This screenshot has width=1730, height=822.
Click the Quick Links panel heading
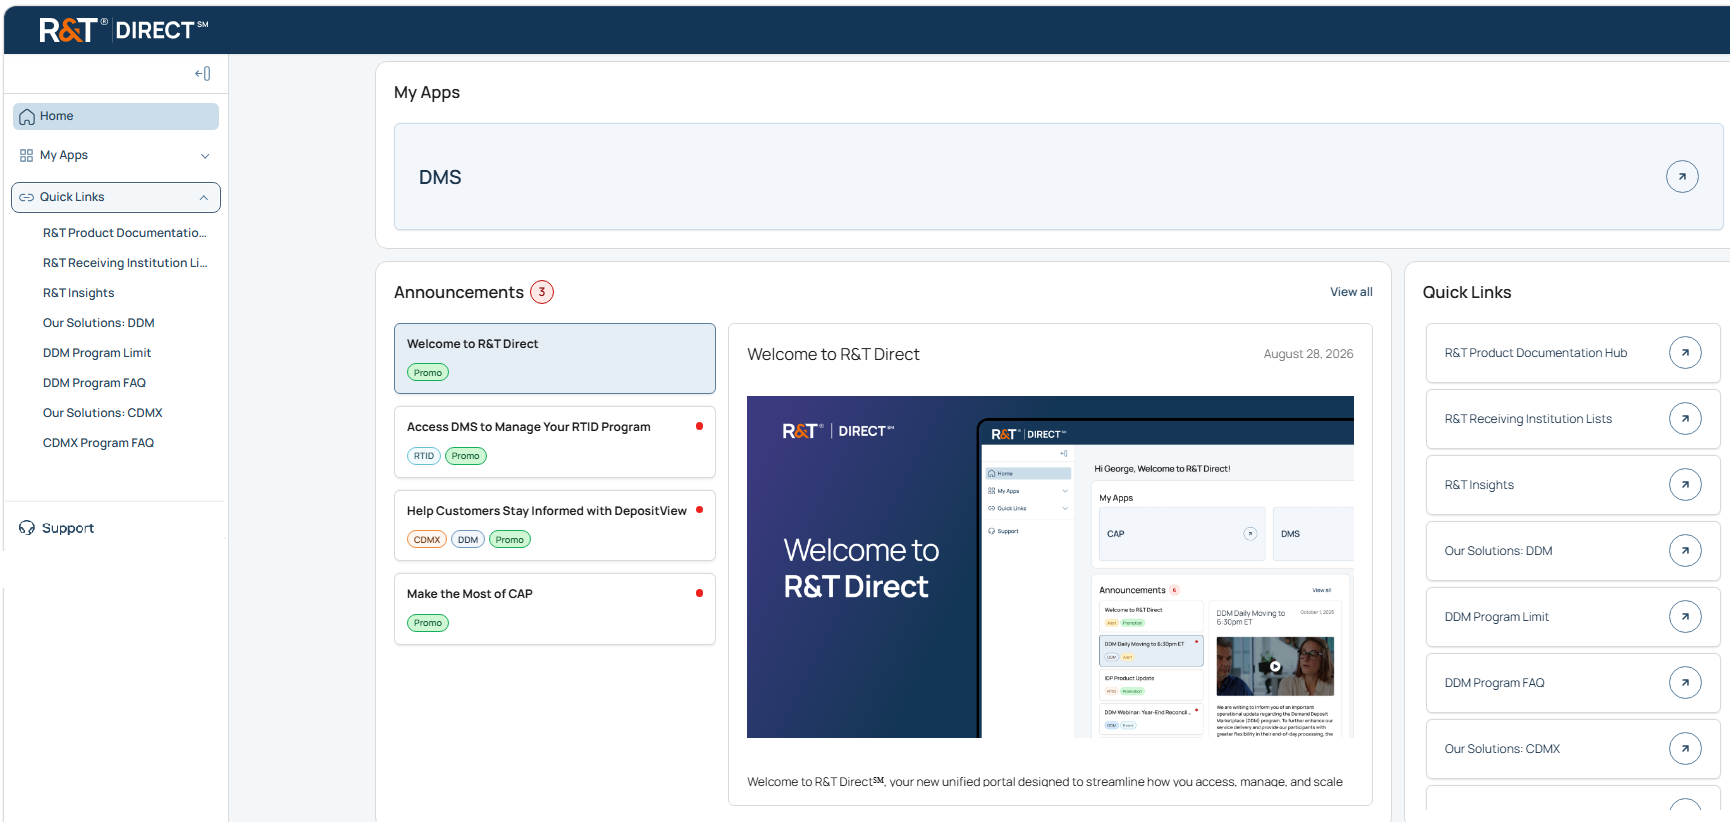coord(1467,292)
